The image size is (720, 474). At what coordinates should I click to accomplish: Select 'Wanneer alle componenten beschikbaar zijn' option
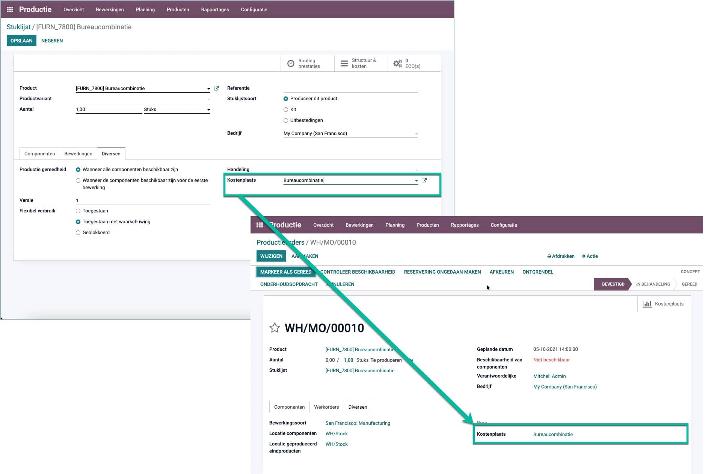[x=78, y=169]
